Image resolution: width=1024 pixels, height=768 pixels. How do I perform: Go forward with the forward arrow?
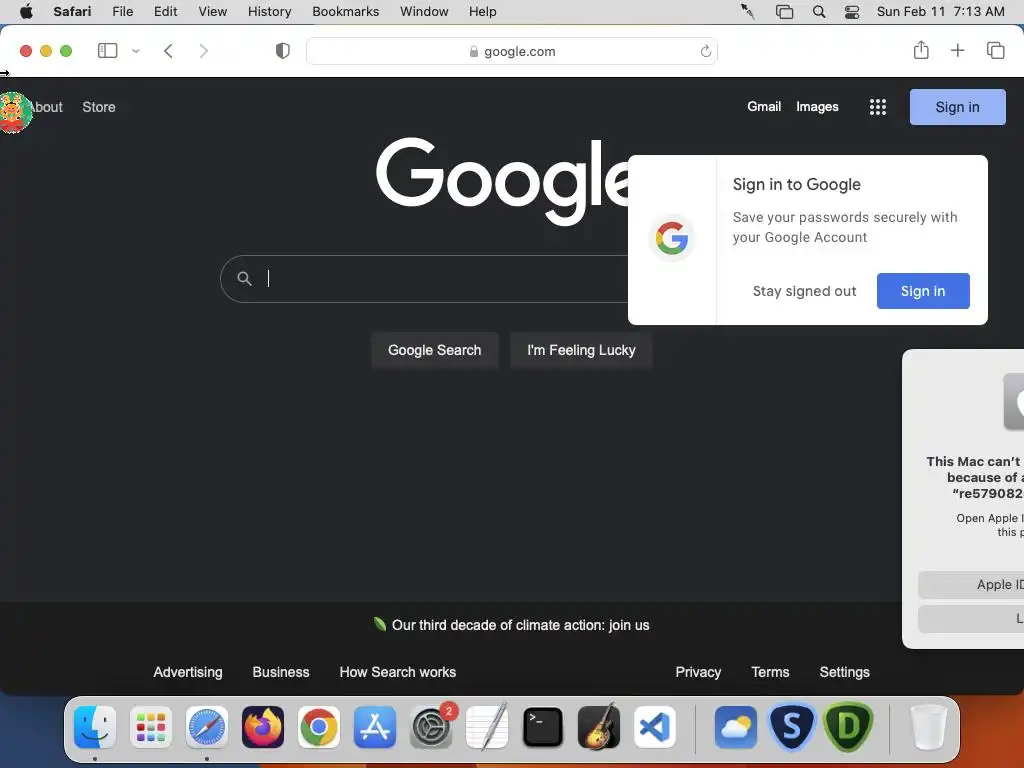click(204, 51)
